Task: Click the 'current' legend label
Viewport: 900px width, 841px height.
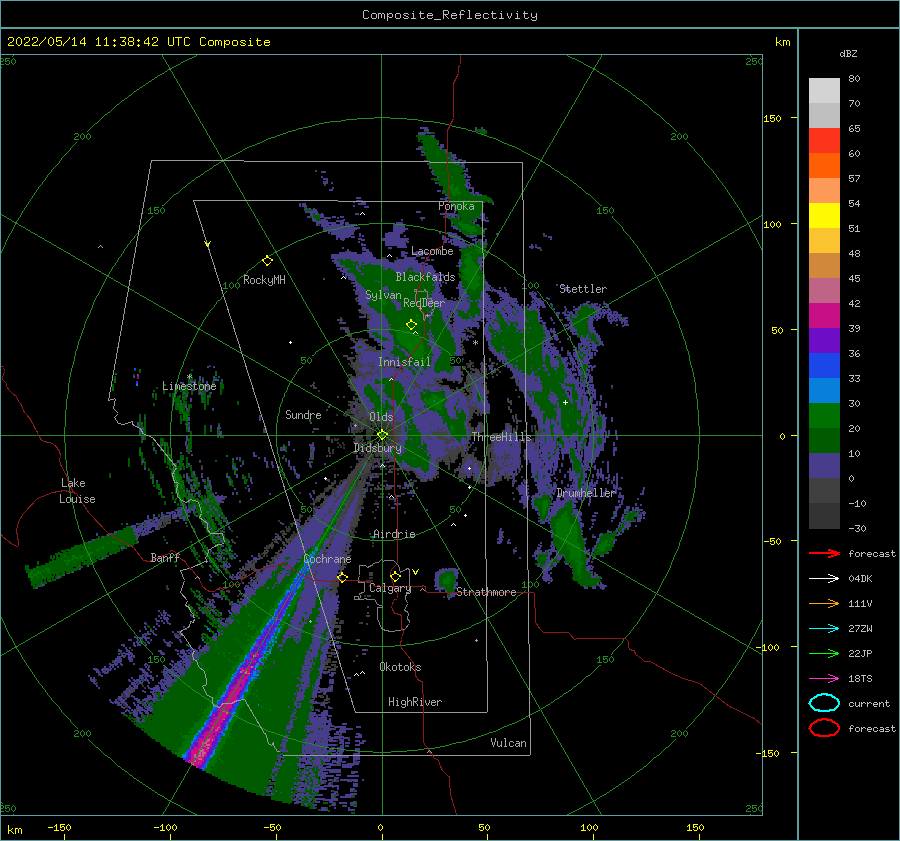Action: point(869,704)
